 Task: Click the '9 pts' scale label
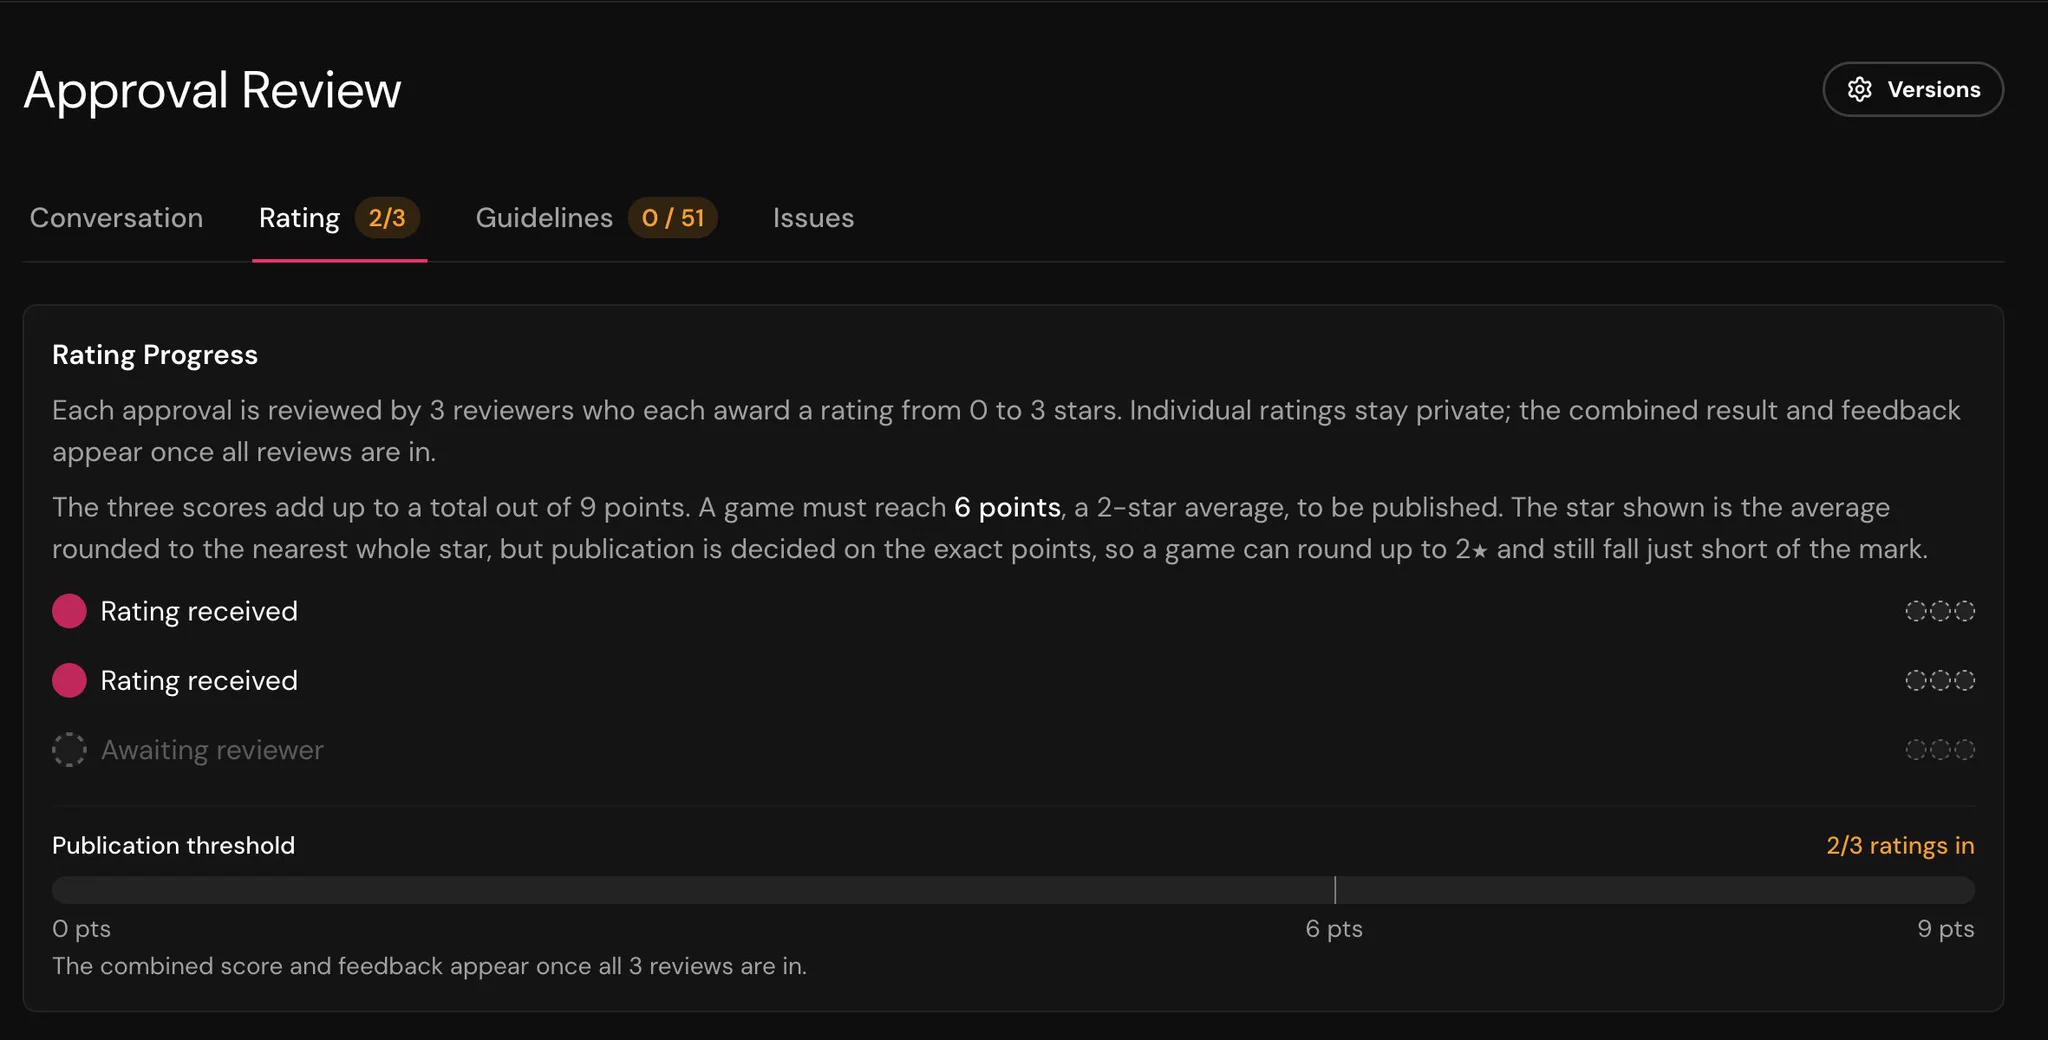tap(1946, 929)
